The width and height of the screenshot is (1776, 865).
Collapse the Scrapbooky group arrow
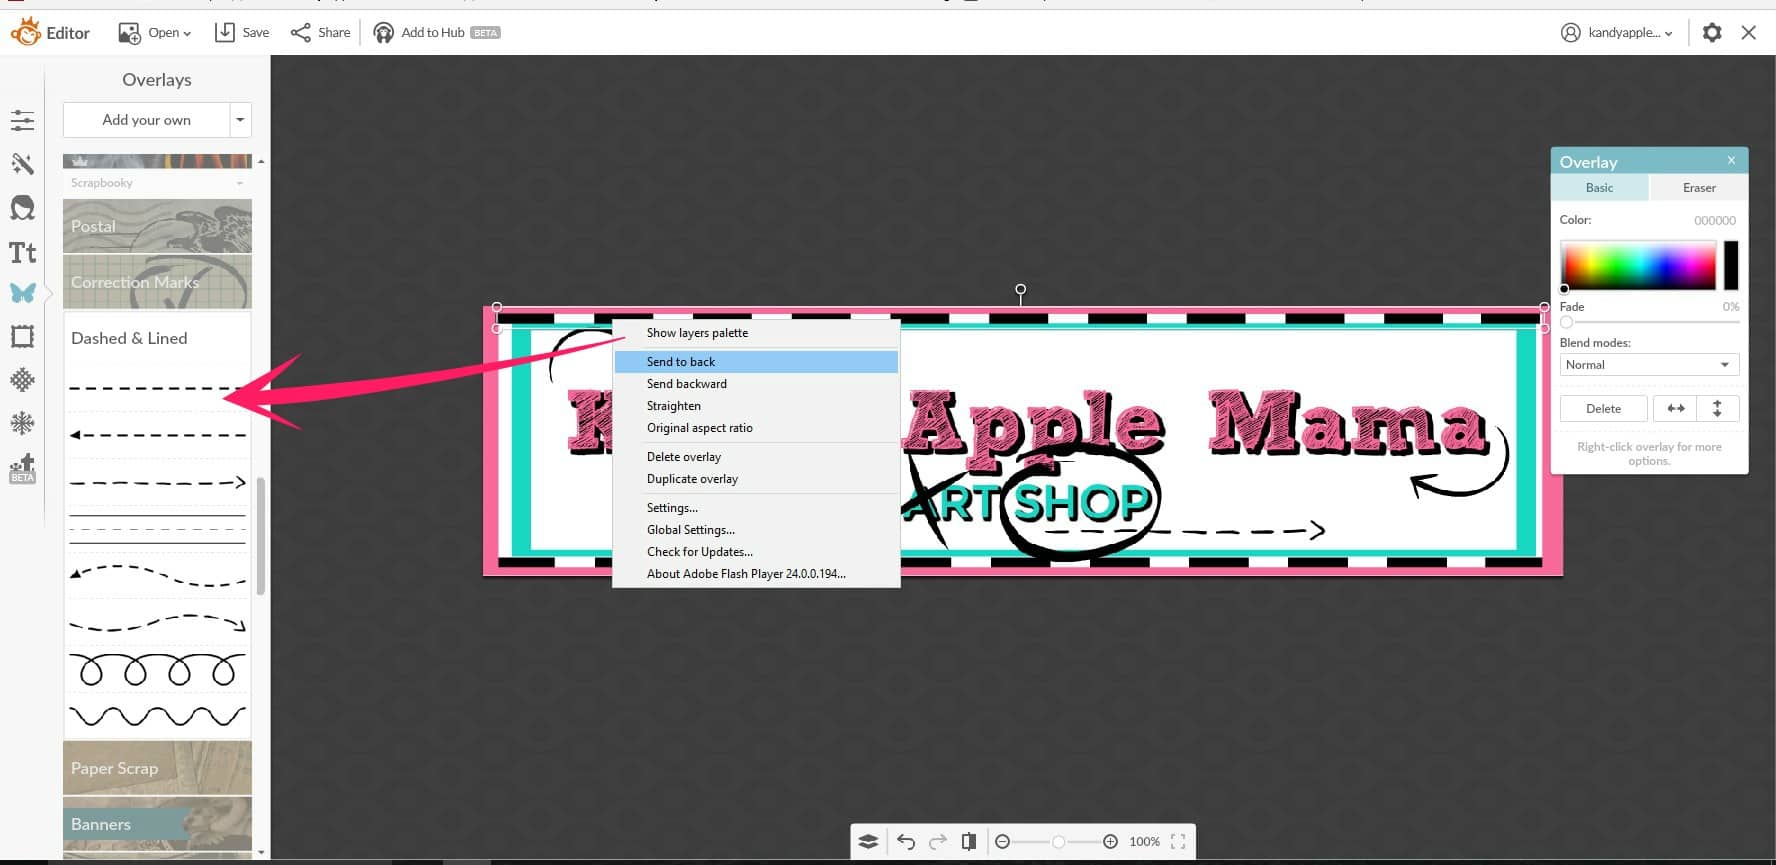[240, 183]
